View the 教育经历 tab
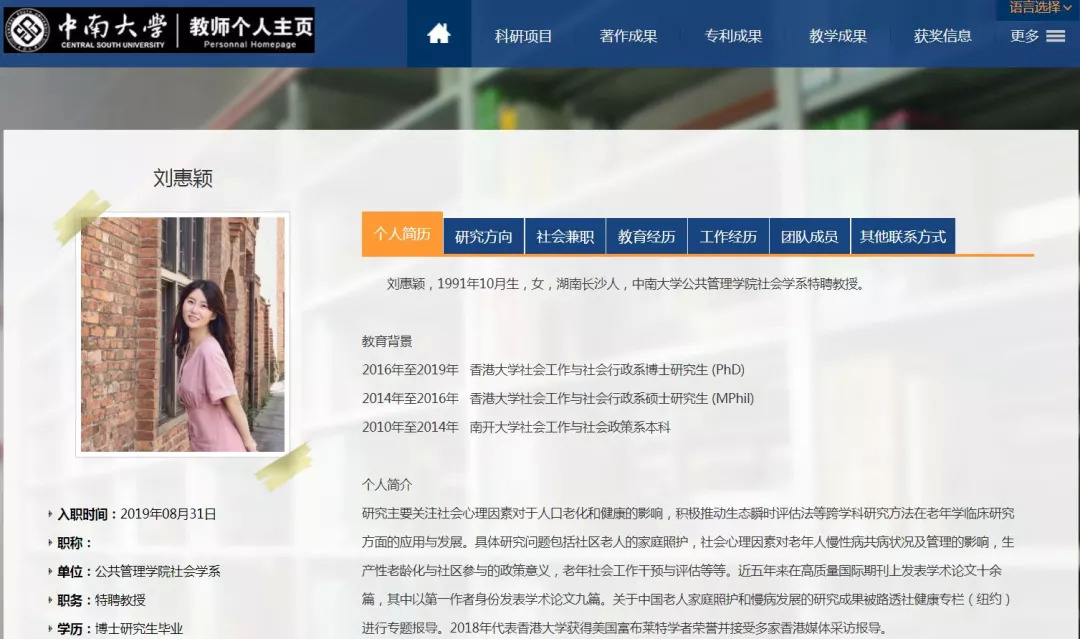 click(646, 236)
